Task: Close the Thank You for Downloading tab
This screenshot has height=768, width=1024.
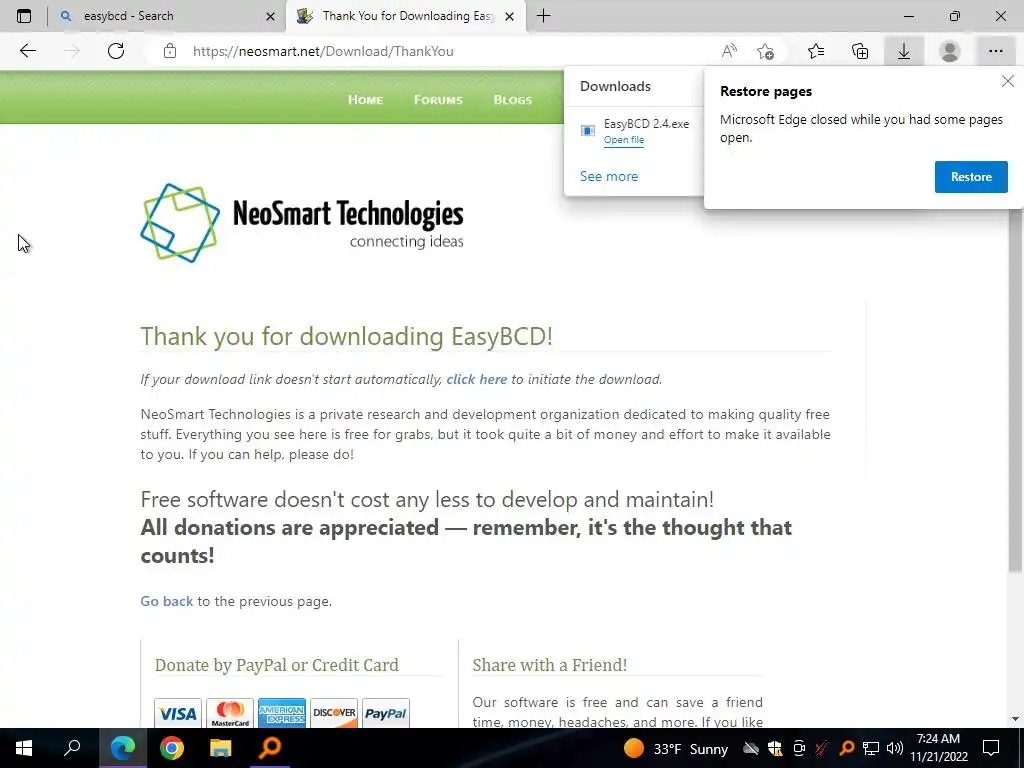Action: tap(509, 16)
